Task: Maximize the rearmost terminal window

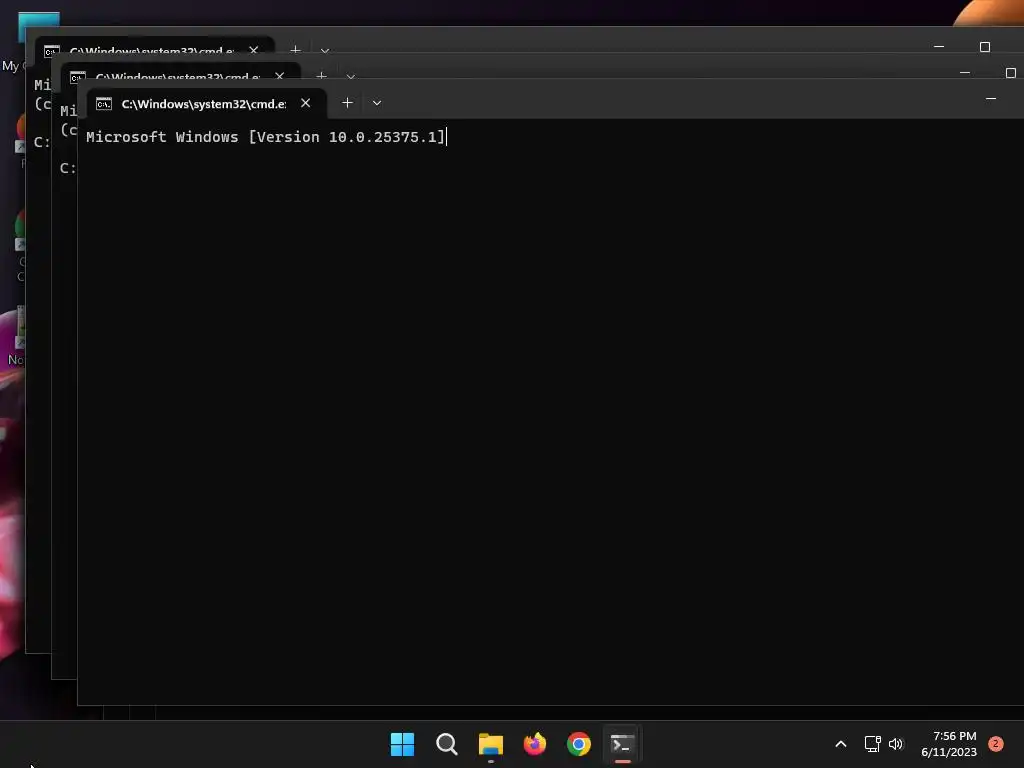Action: tap(985, 46)
